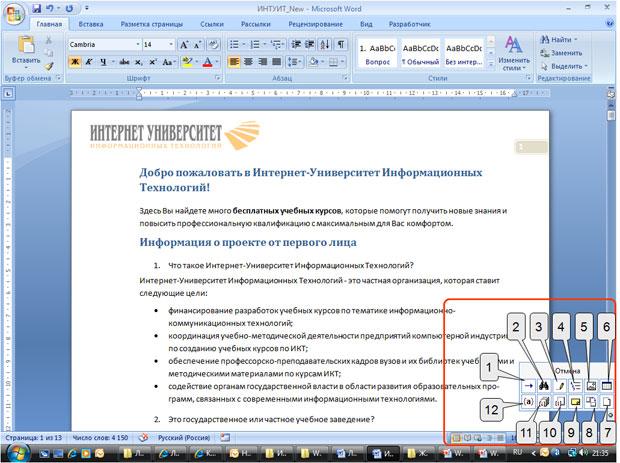620x463 pixels.
Task: Apply yellow text highlight color
Action: [187, 62]
